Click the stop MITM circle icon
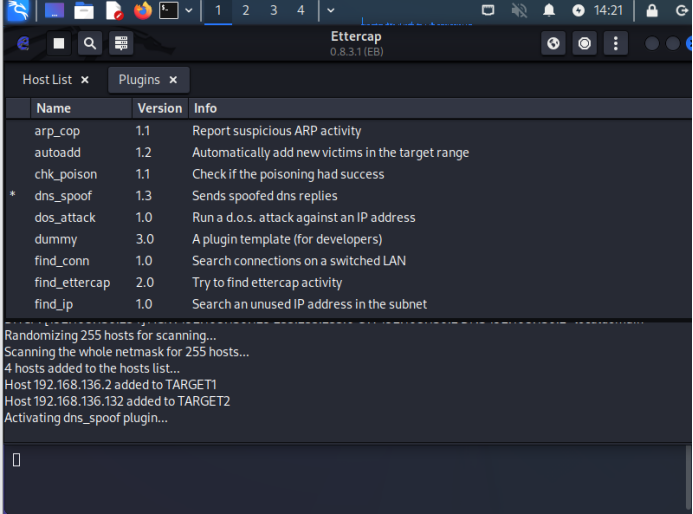Viewport: 693px width, 514px height. tap(584, 43)
